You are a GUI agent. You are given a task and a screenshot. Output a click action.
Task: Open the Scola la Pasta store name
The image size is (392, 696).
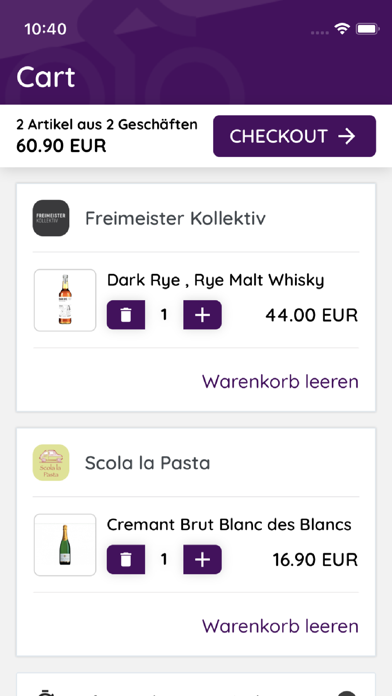point(147,463)
